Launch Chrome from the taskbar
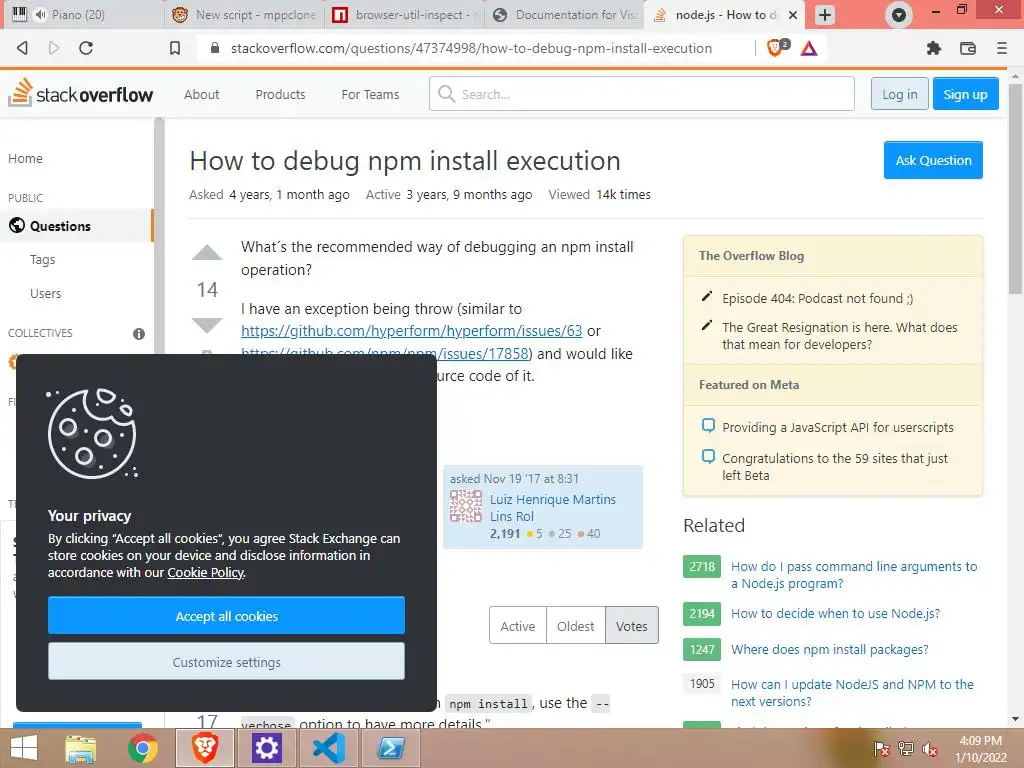This screenshot has width=1024, height=768. [x=142, y=748]
